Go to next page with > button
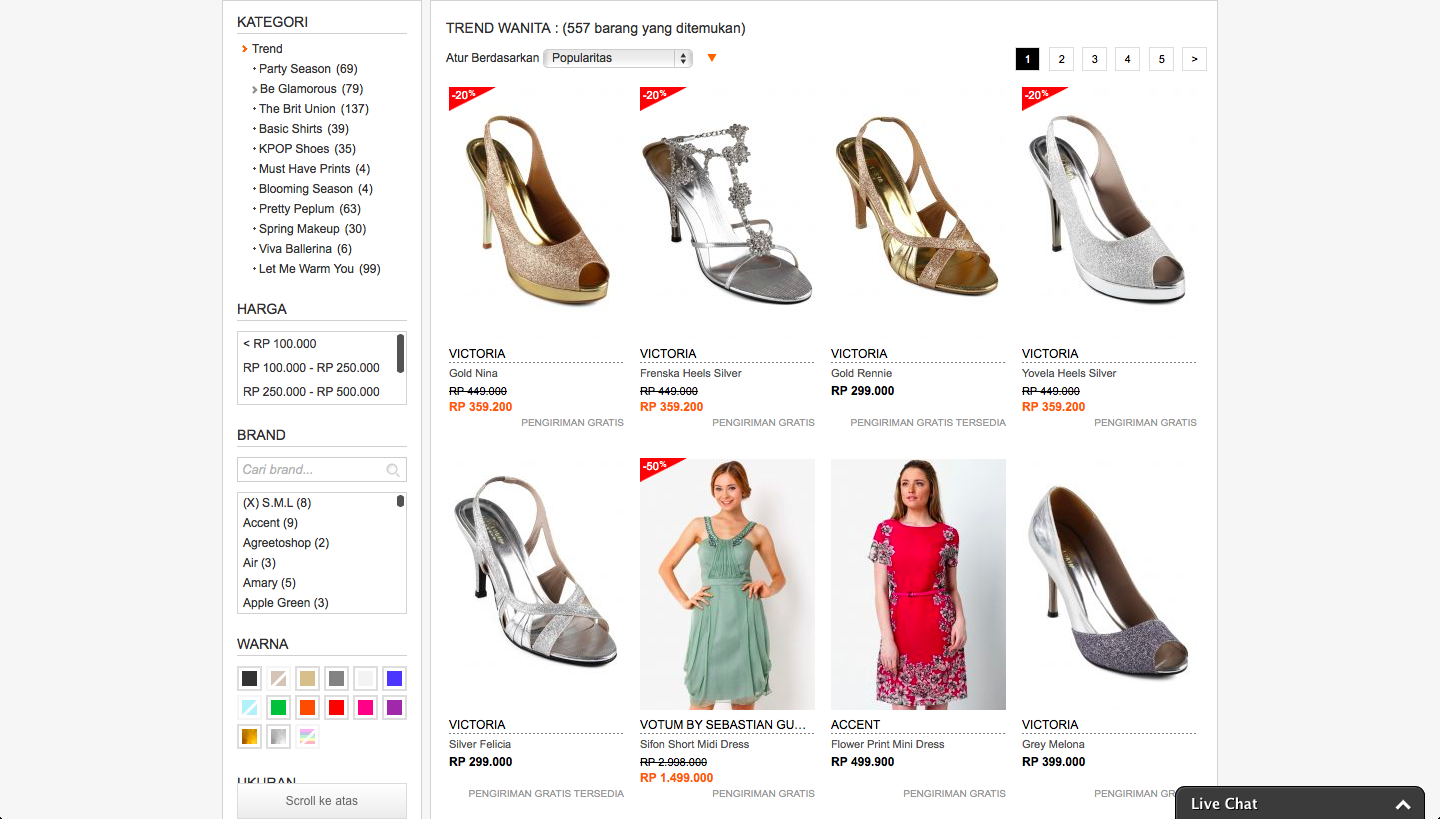The height and width of the screenshot is (819, 1440). pyautogui.click(x=1194, y=59)
